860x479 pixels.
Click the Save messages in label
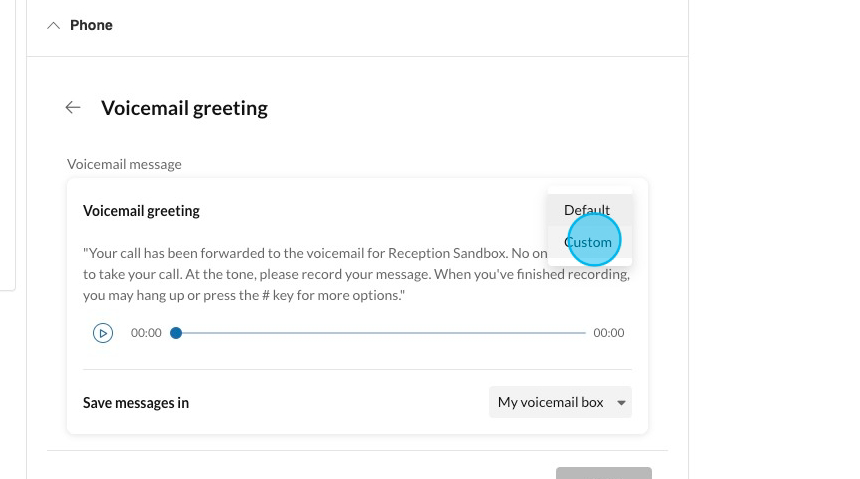(136, 403)
